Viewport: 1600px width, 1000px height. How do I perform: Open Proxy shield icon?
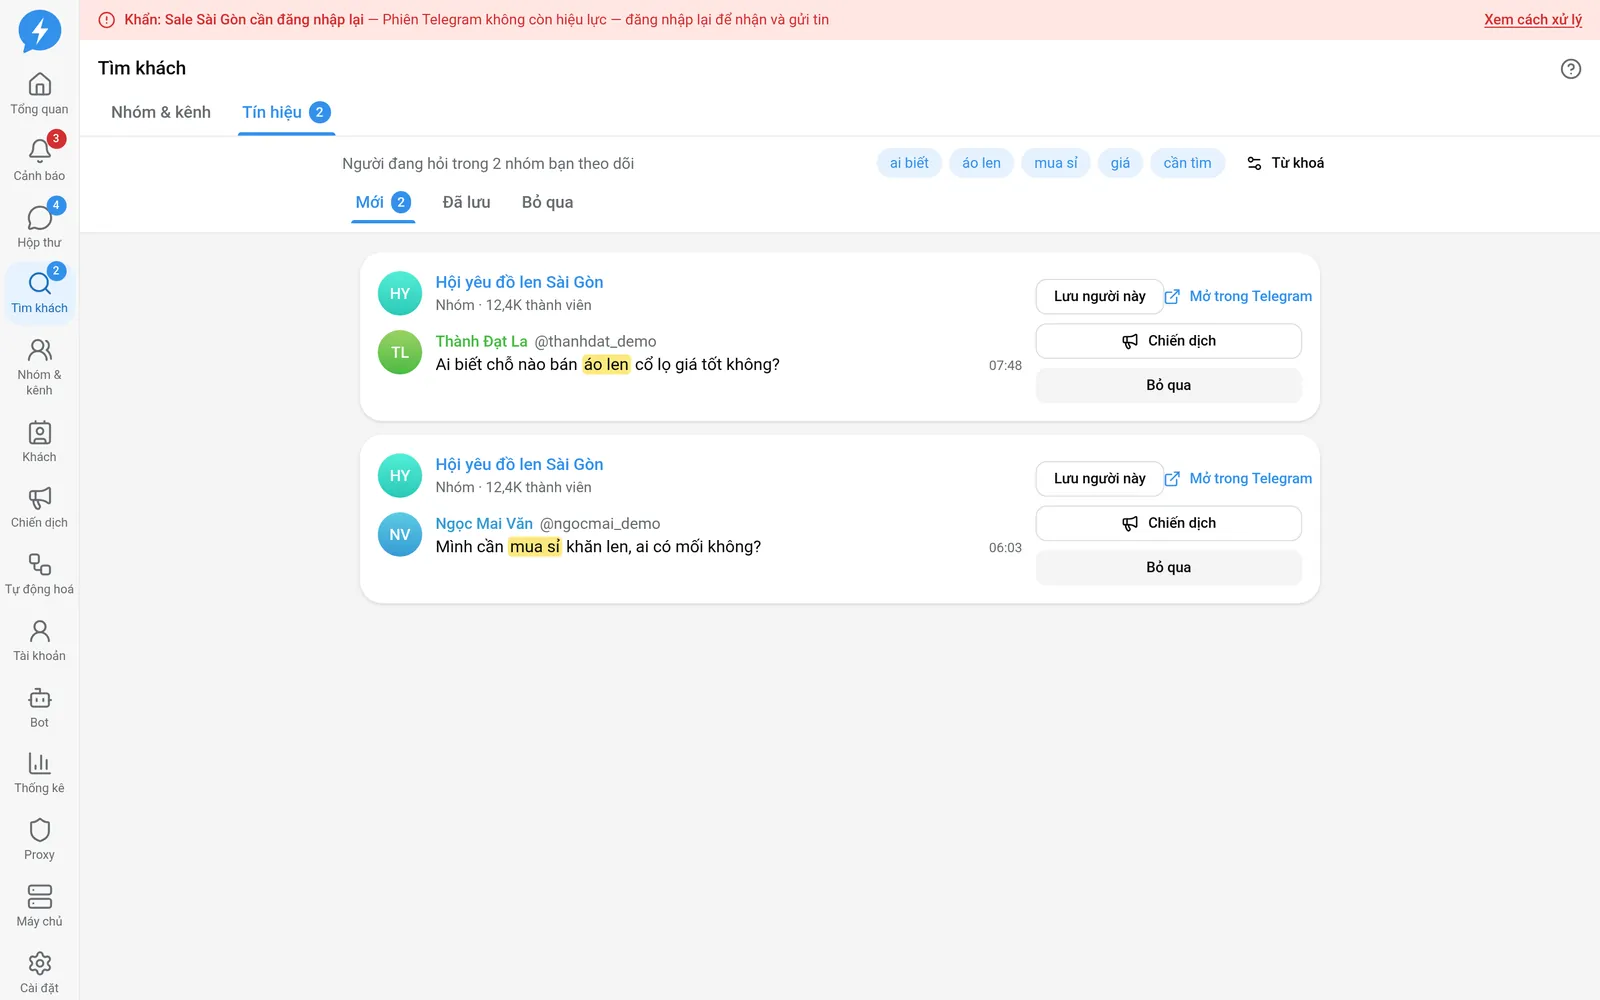39,840
